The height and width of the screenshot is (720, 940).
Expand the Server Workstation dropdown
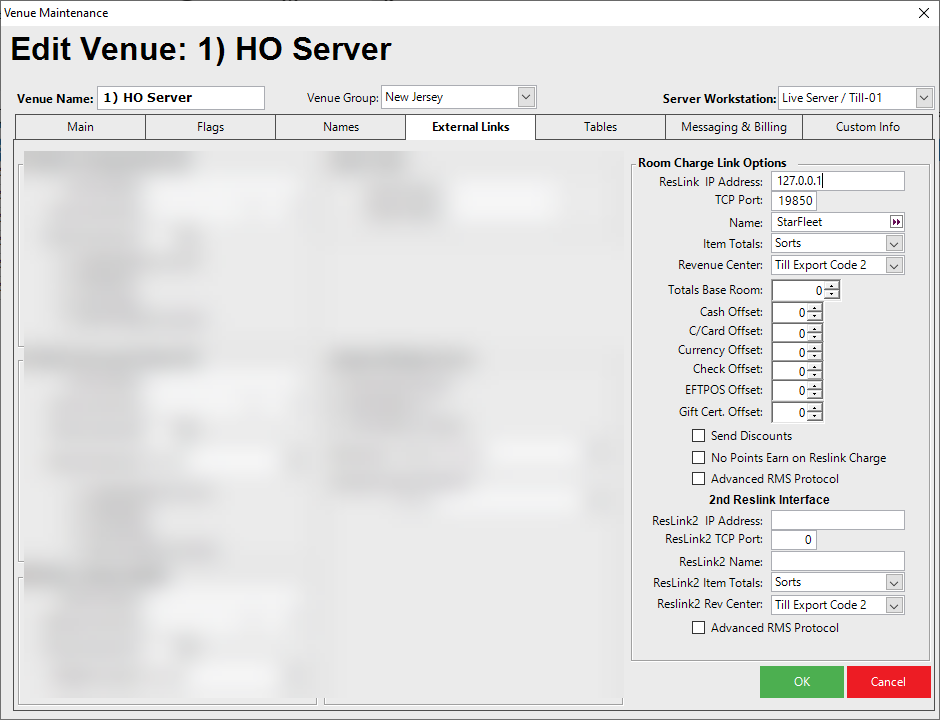click(924, 98)
